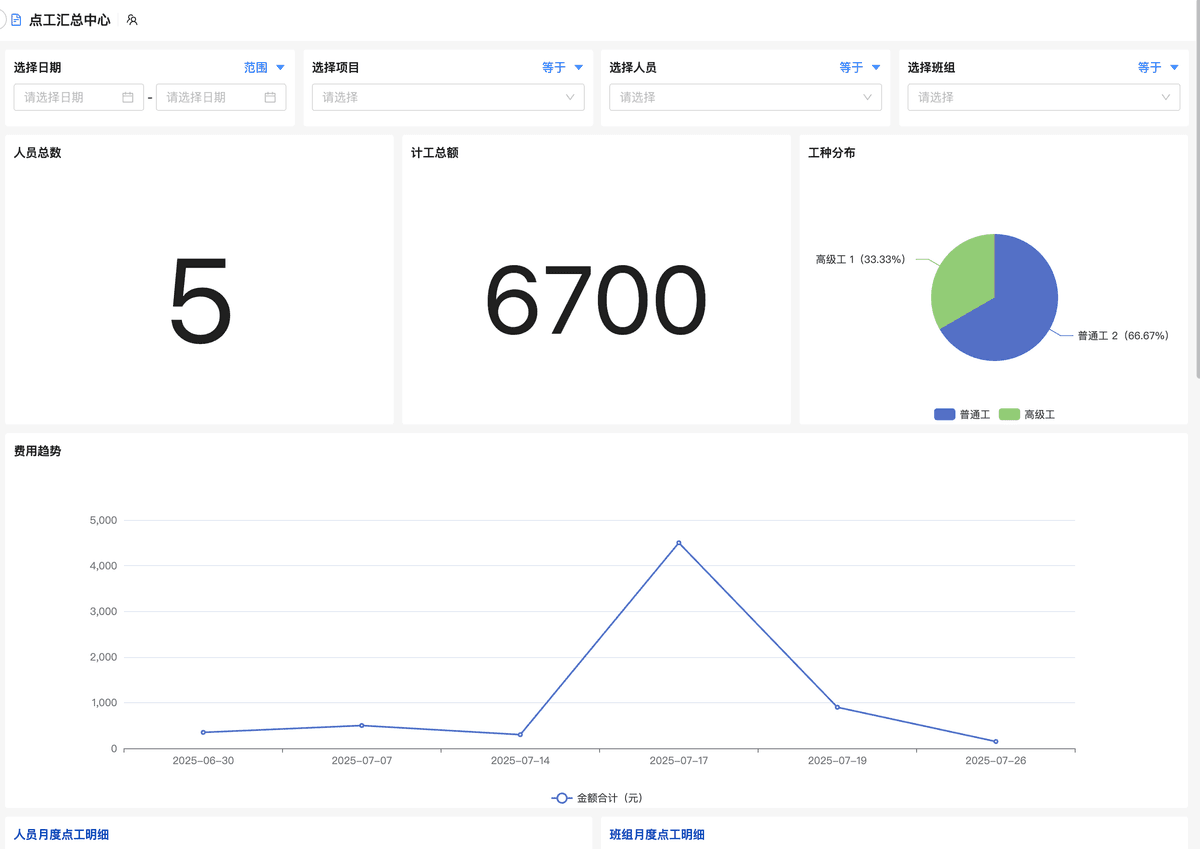The width and height of the screenshot is (1200, 849).
Task: Open the 等于 operator dropdown for 选择班组
Action: coord(1159,67)
